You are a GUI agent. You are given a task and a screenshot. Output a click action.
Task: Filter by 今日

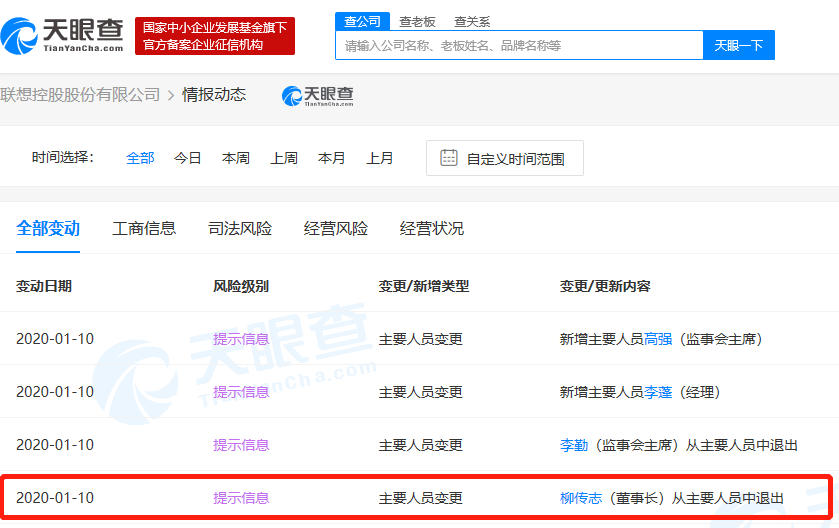point(187,158)
